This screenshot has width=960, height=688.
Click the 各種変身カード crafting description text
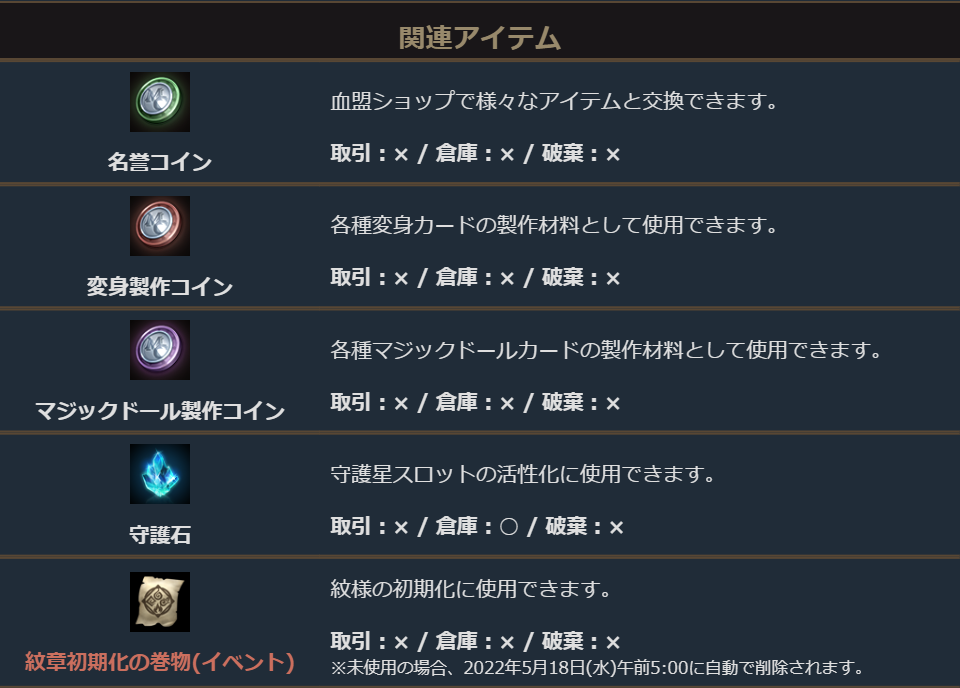554,226
